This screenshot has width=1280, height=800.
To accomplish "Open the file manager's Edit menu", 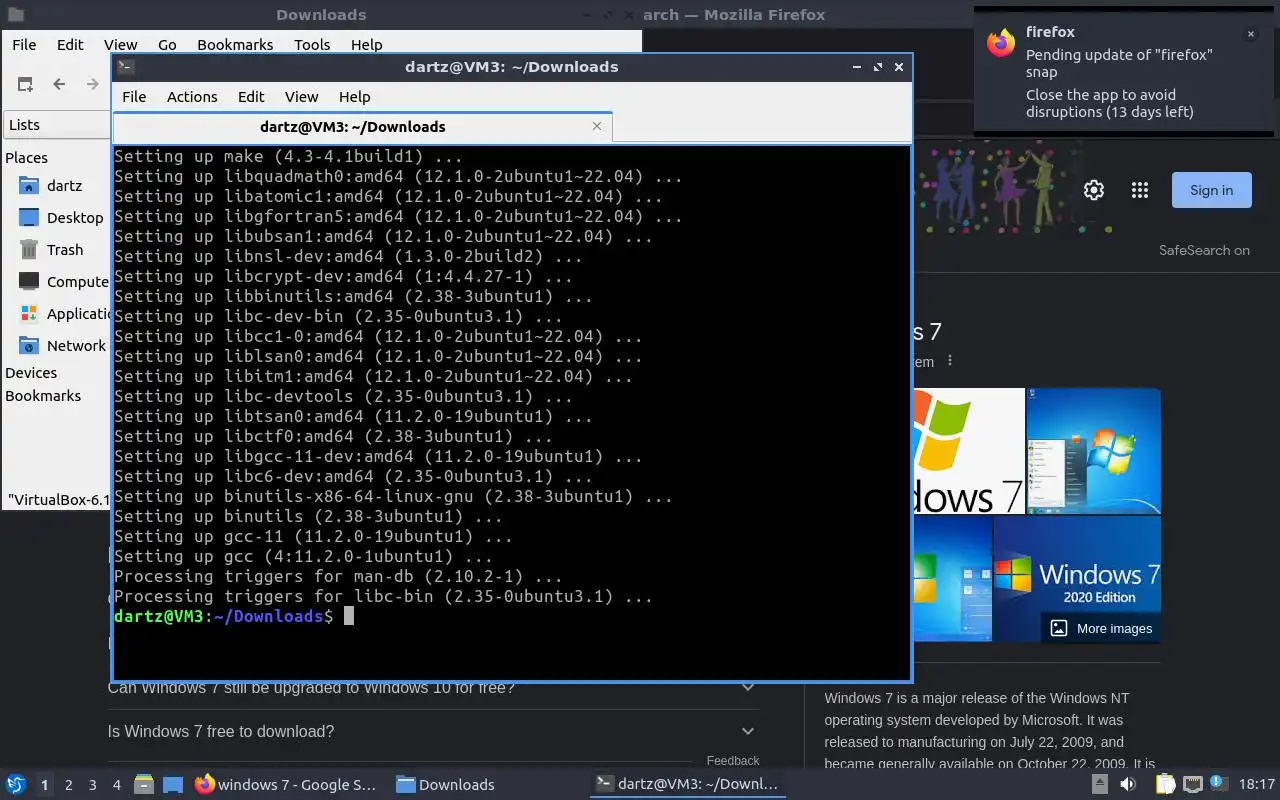I will [x=70, y=44].
